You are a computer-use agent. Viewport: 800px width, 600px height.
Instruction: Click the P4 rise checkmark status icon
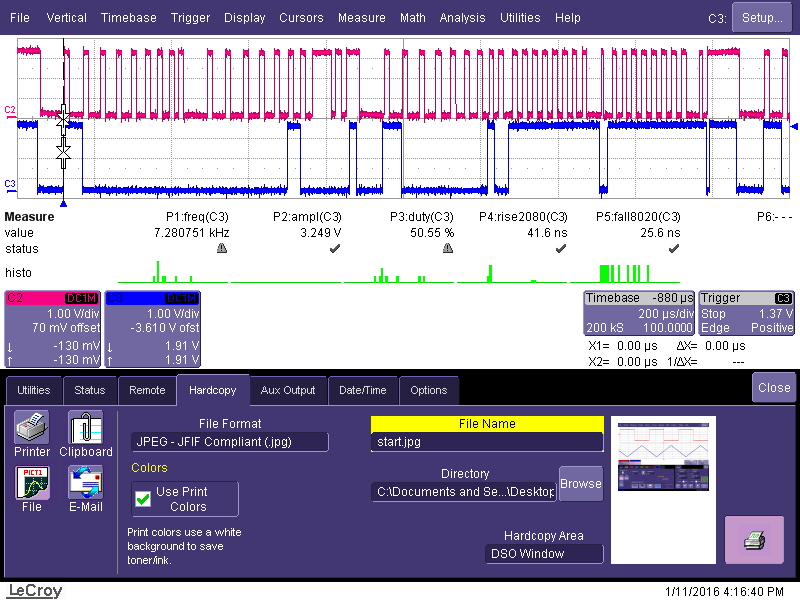point(561,248)
